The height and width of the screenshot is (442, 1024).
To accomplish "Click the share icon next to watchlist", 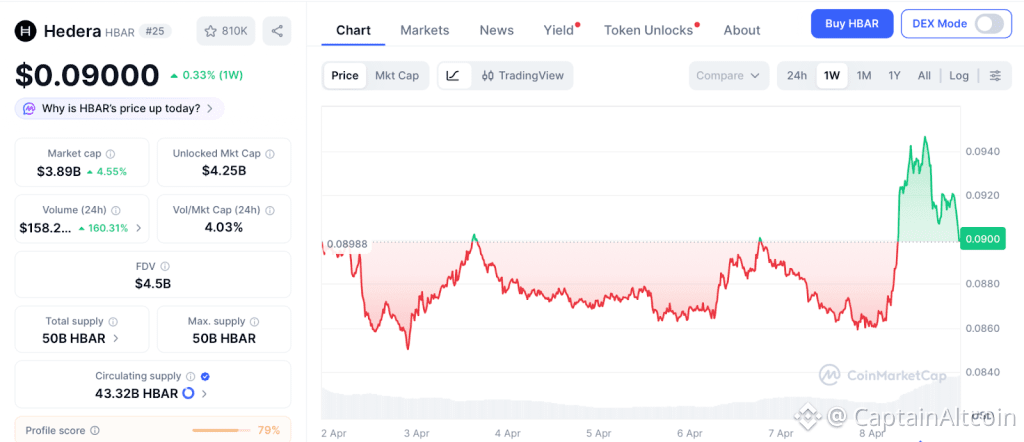I will (x=277, y=31).
